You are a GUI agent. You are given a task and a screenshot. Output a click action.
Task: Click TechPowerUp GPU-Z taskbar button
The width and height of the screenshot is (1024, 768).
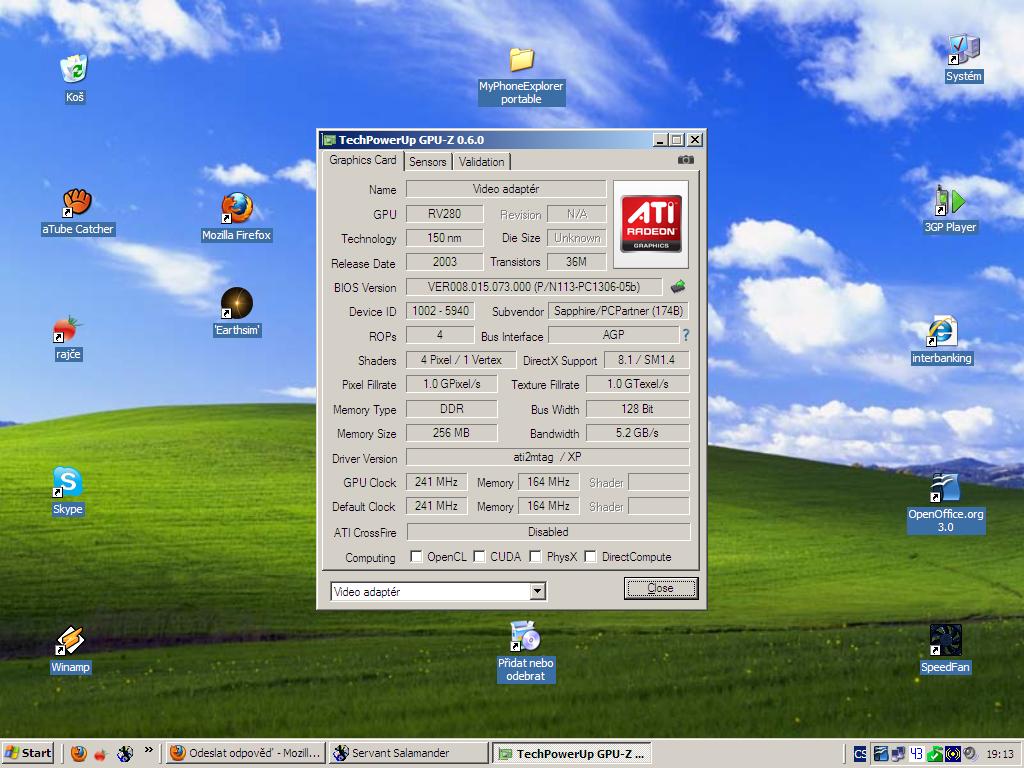click(571, 754)
